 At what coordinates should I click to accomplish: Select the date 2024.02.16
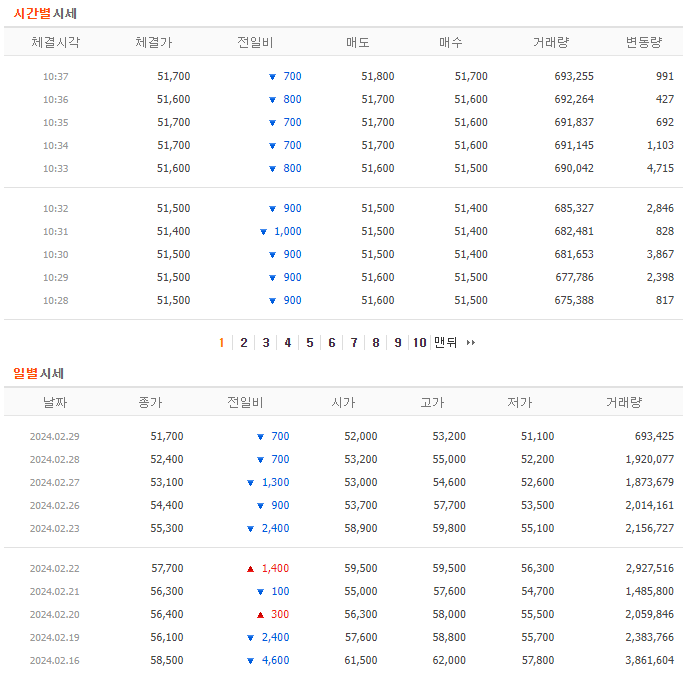coord(54,661)
